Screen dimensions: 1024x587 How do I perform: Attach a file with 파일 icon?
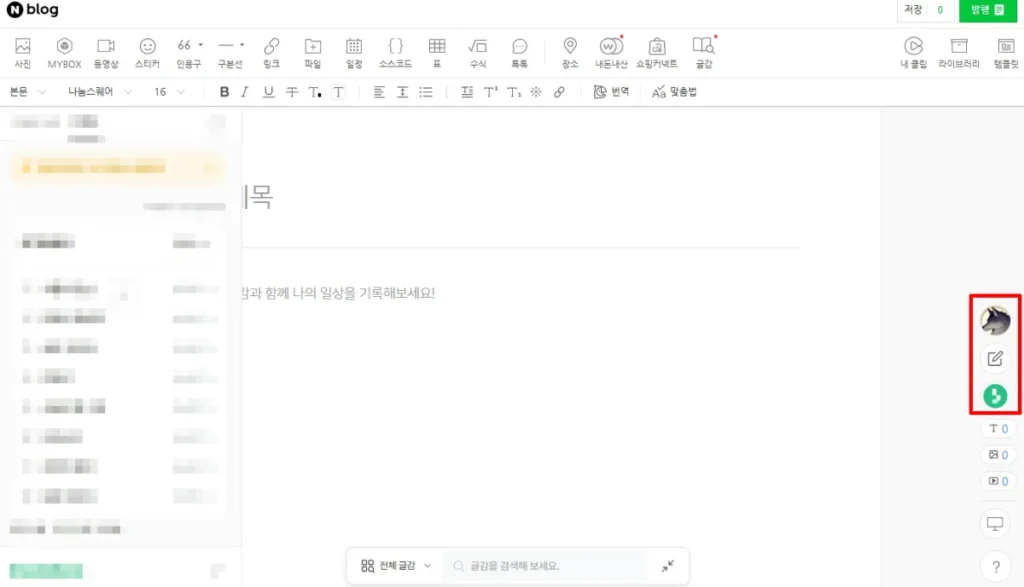[x=313, y=52]
